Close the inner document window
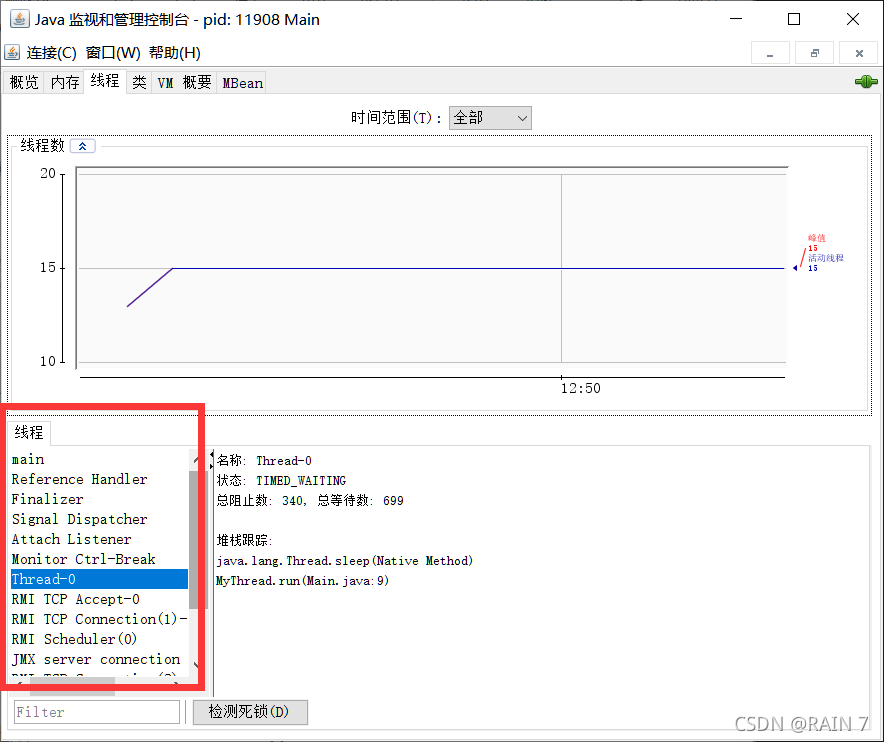Viewport: 884px width, 742px height. pos(859,53)
